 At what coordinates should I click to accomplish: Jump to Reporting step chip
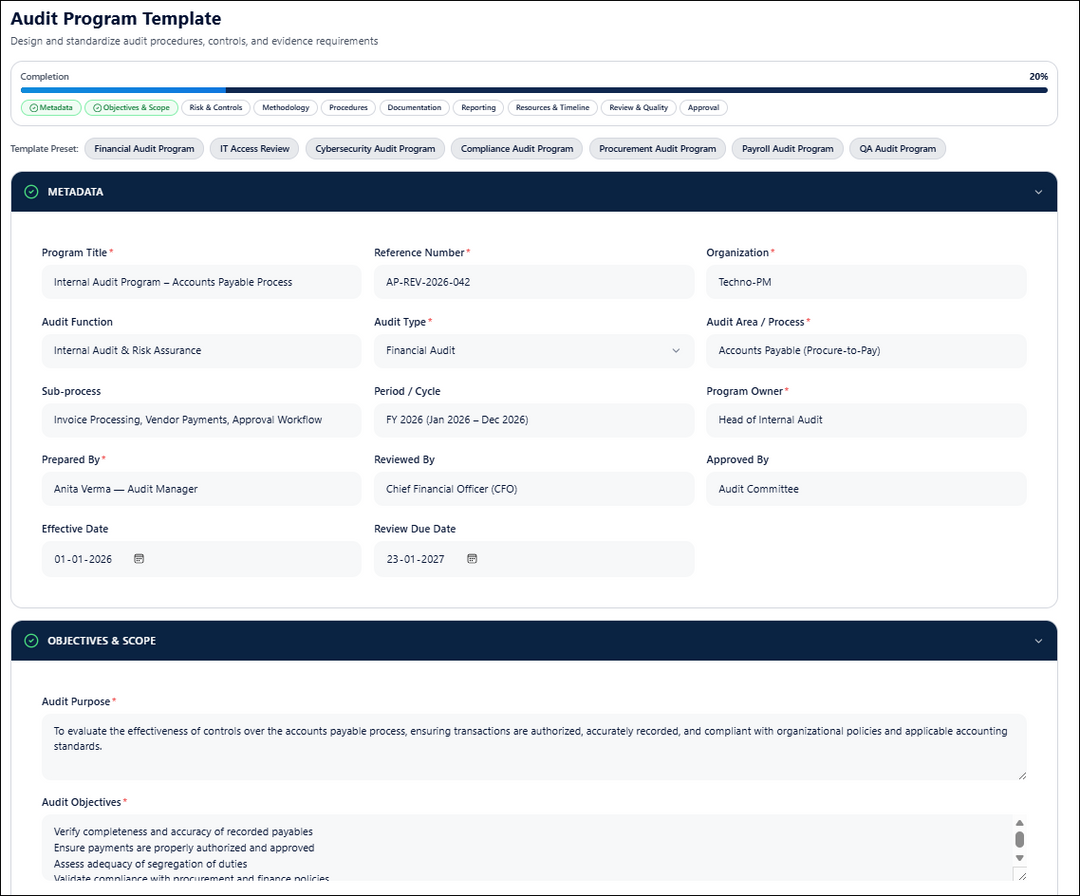tap(479, 107)
